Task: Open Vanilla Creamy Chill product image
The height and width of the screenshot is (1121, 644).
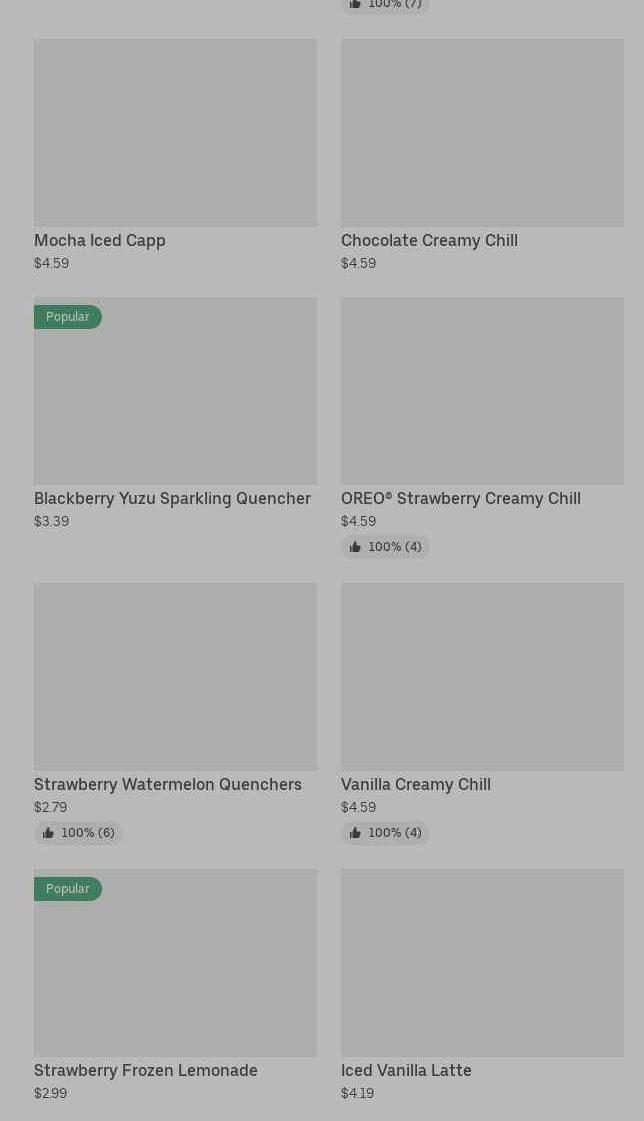Action: (x=482, y=677)
